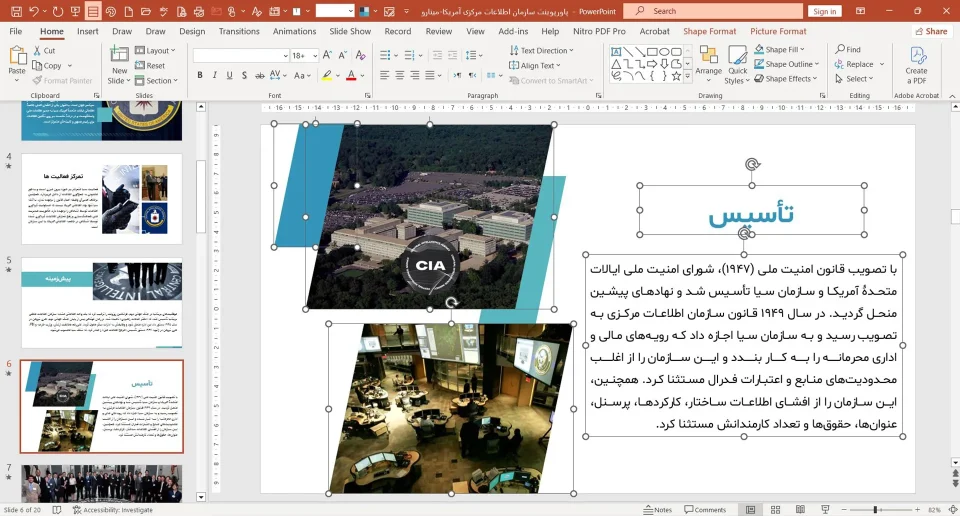Click Create a PDF button
Screen dimensions: 960x516
click(x=917, y=64)
